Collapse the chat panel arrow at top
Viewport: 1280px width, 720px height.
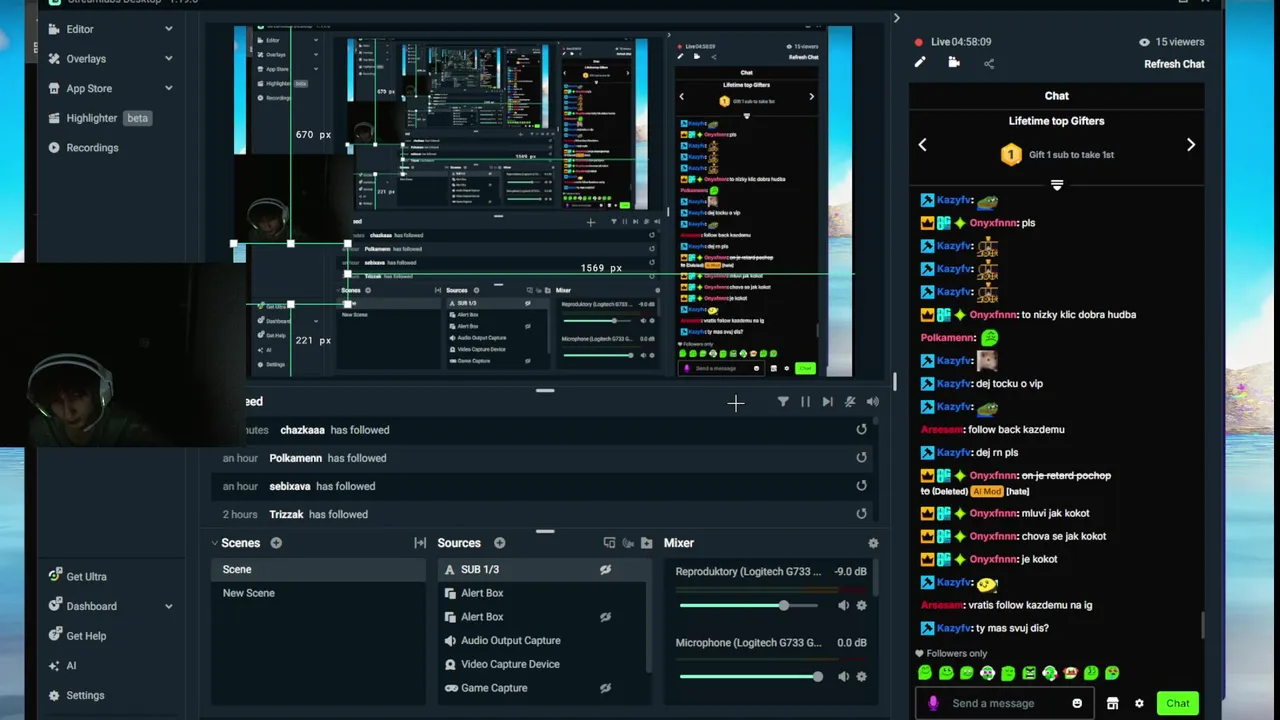tap(896, 18)
